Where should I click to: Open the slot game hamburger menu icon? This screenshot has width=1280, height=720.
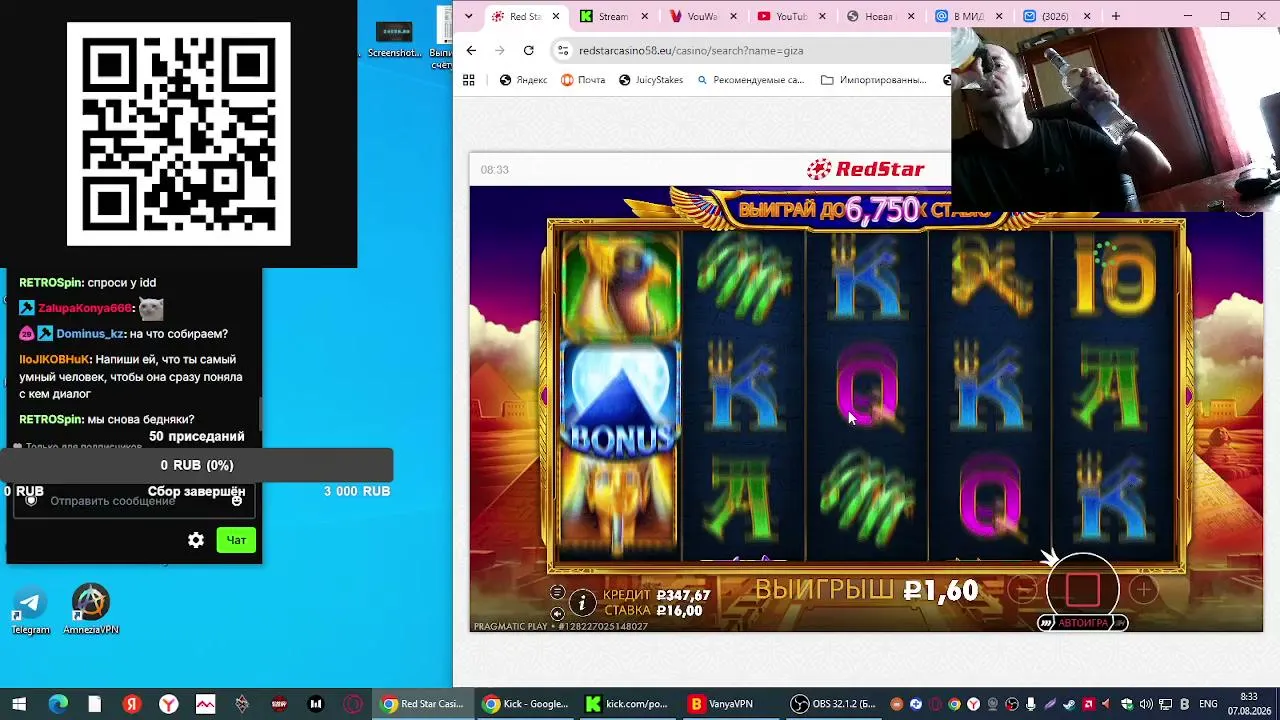point(557,592)
